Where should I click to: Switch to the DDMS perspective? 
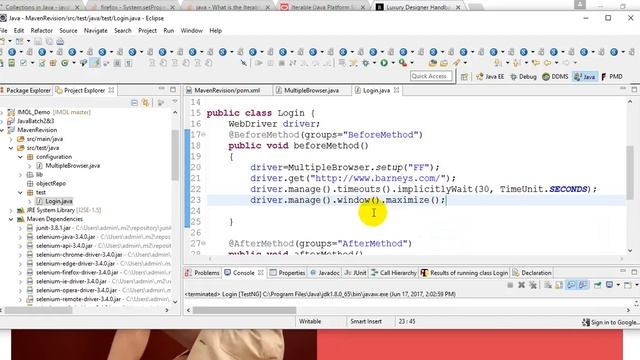pos(555,77)
